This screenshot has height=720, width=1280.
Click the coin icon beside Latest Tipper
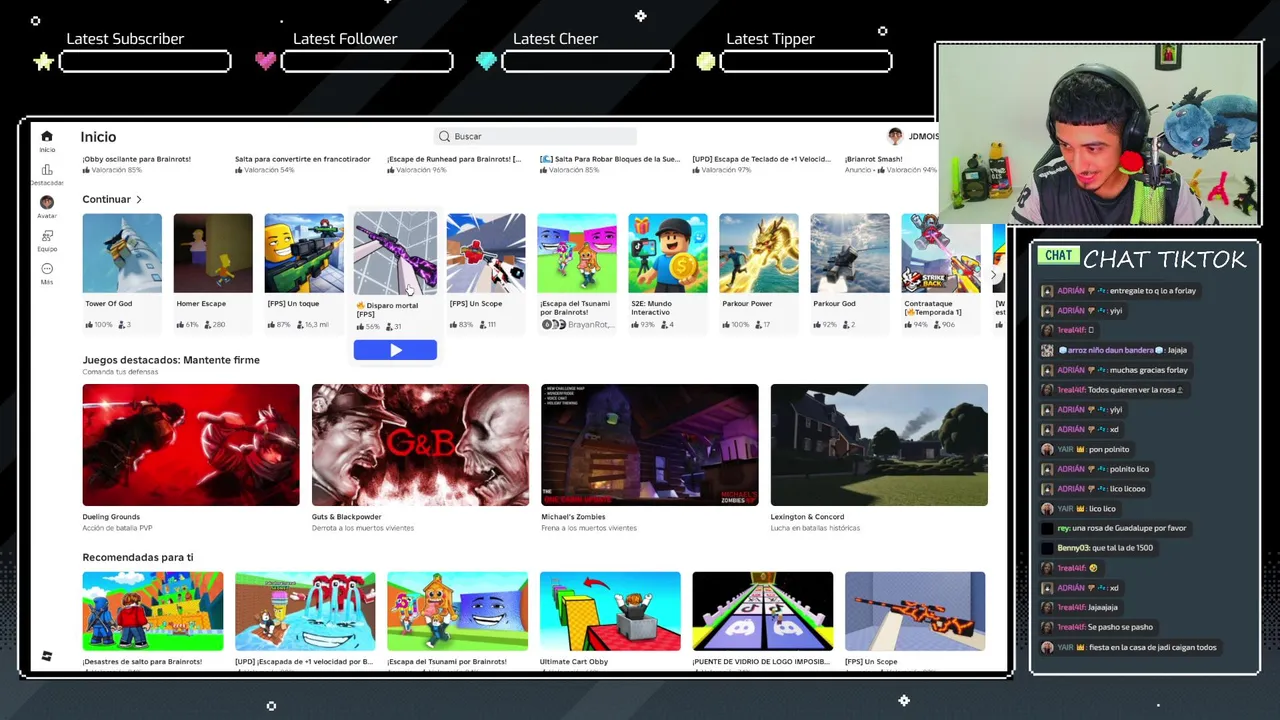pos(706,62)
